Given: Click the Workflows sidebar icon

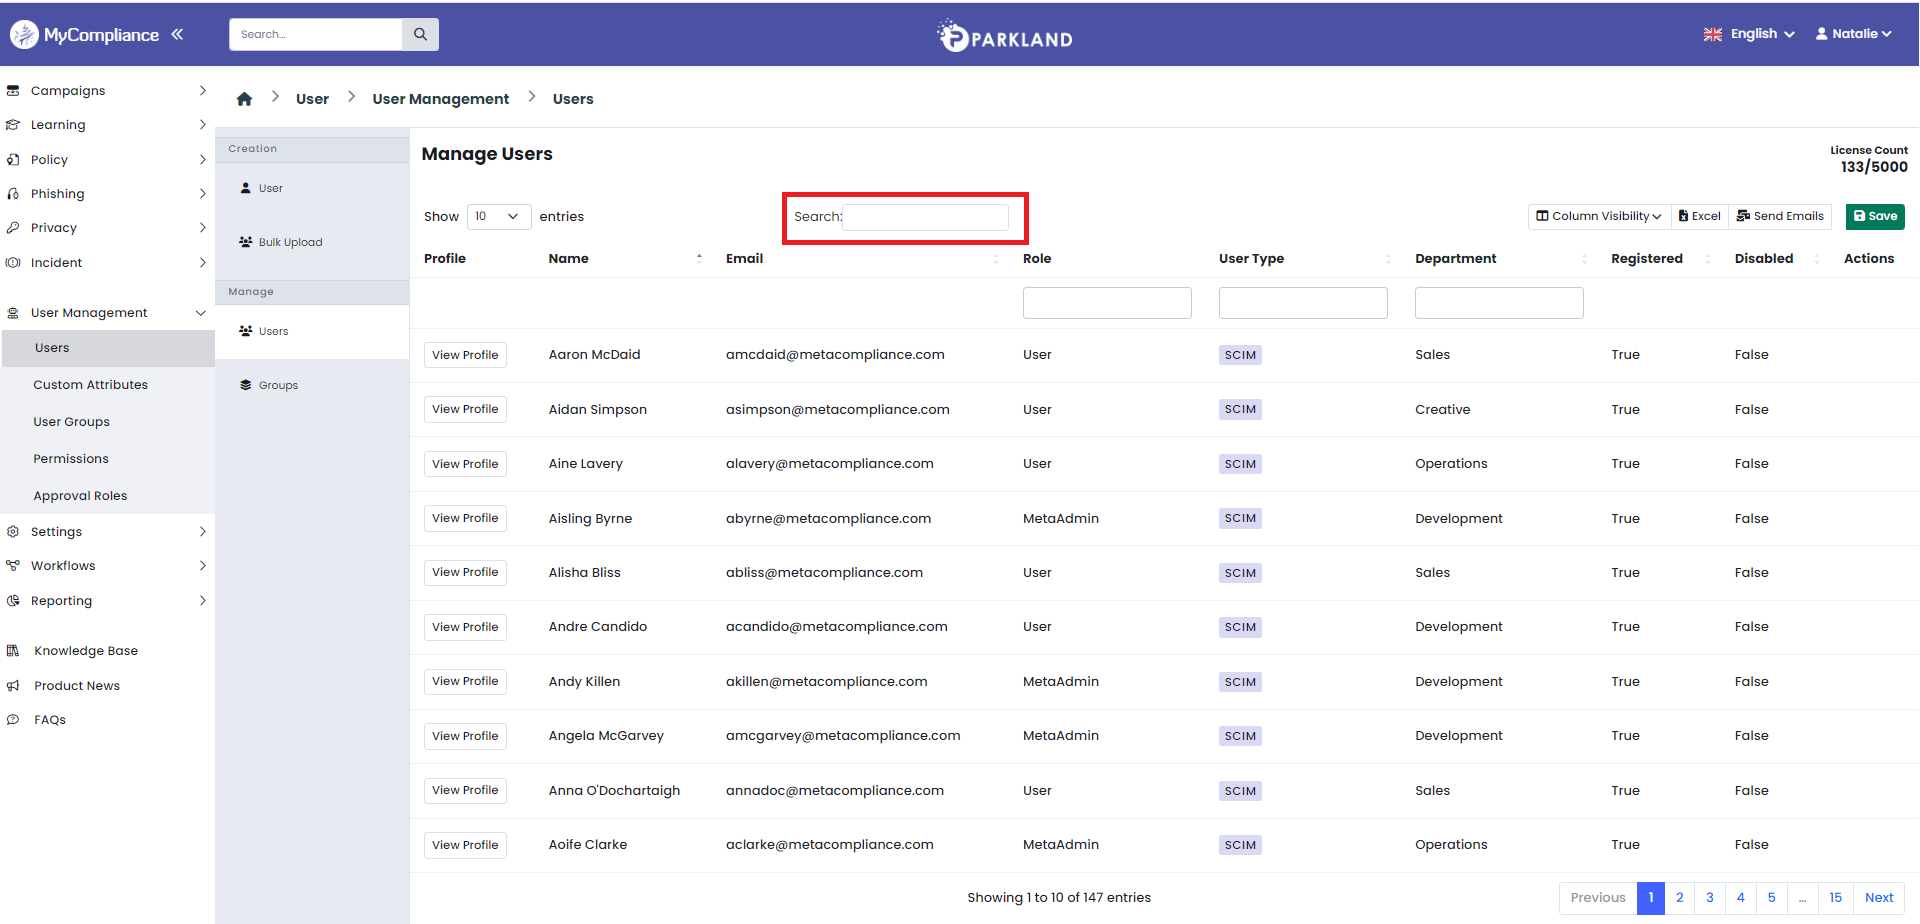Looking at the screenshot, I should [x=13, y=566].
